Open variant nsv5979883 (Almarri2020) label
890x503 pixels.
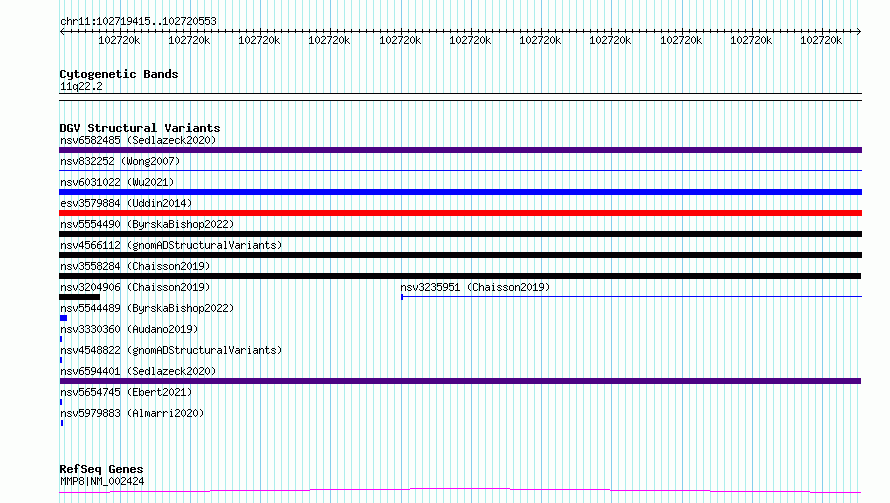(x=132, y=413)
